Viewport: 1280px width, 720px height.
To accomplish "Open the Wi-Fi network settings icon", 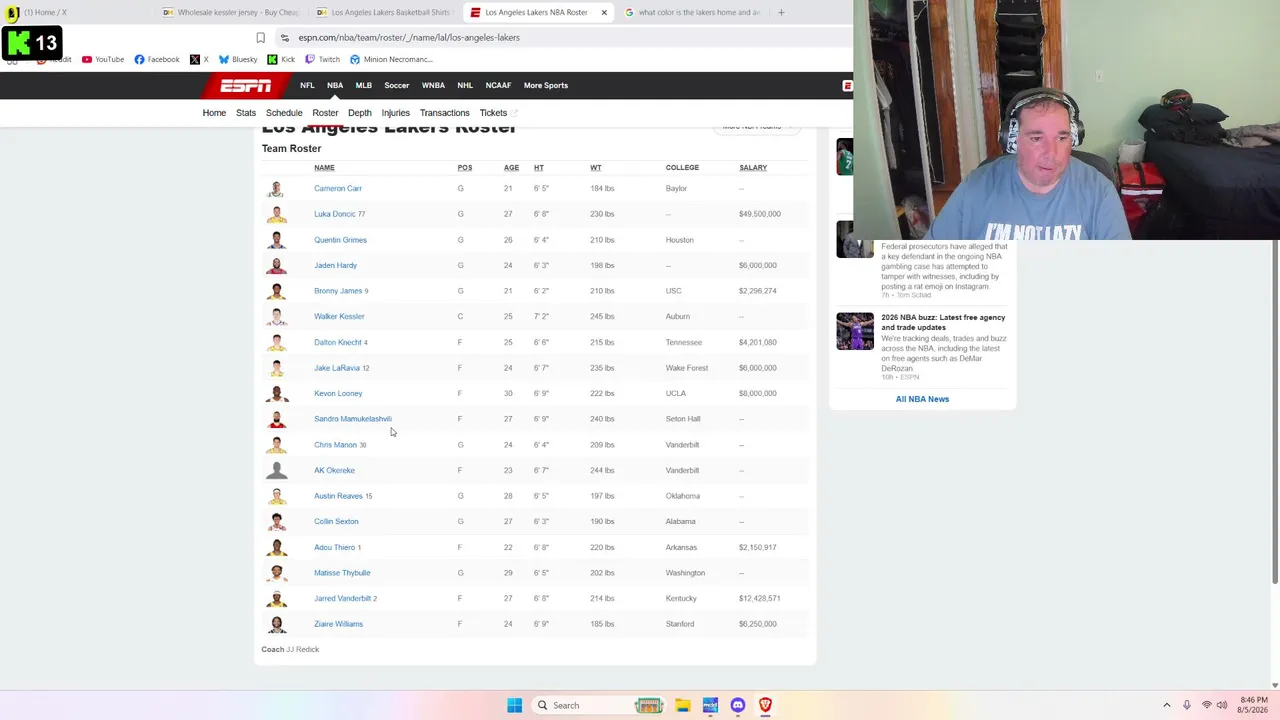I will click(1206, 705).
